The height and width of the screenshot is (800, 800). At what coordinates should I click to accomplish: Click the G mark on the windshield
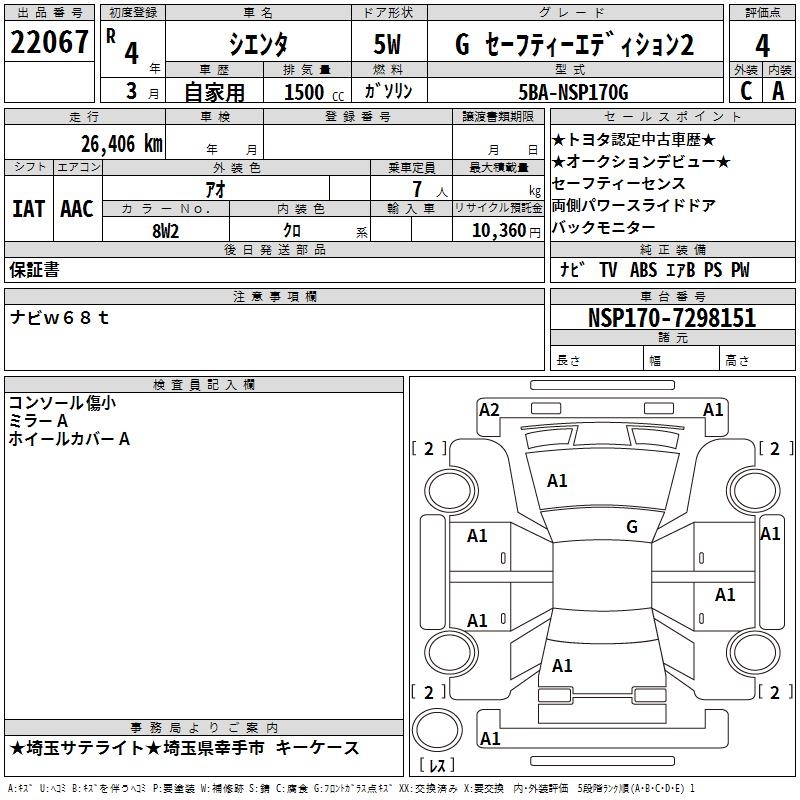(632, 527)
